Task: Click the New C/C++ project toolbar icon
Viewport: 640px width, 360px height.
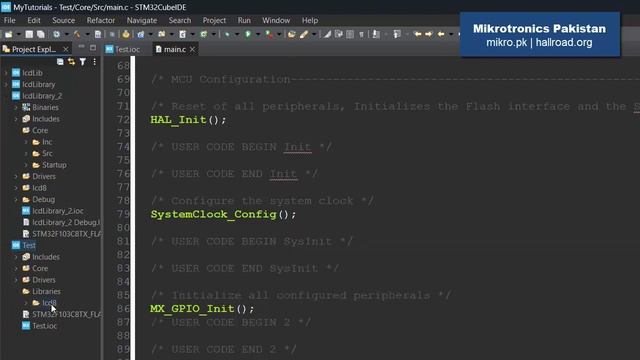Action: (x=141, y=35)
